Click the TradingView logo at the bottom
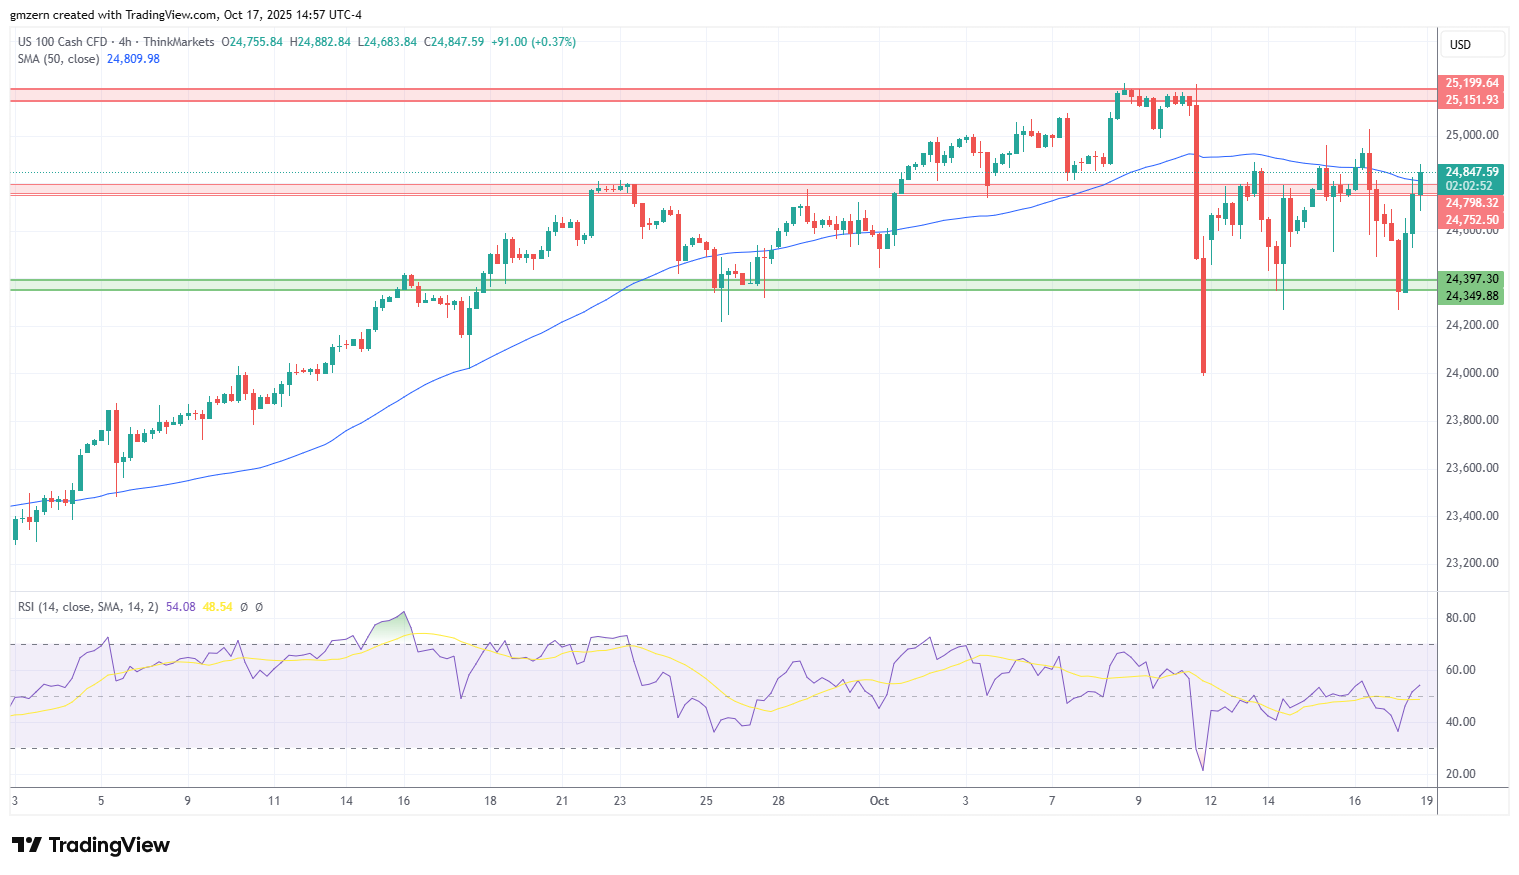 click(x=91, y=845)
